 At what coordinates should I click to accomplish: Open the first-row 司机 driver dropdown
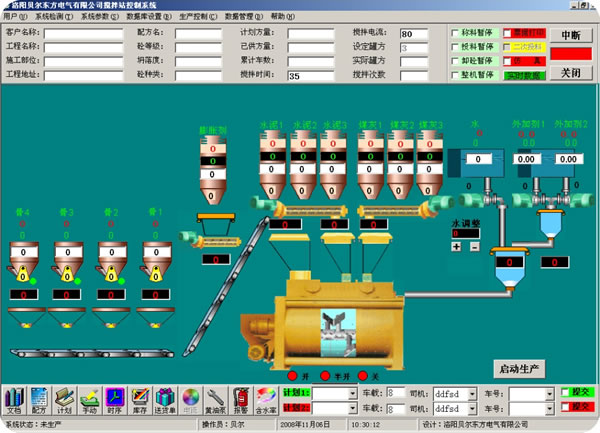coord(472,394)
